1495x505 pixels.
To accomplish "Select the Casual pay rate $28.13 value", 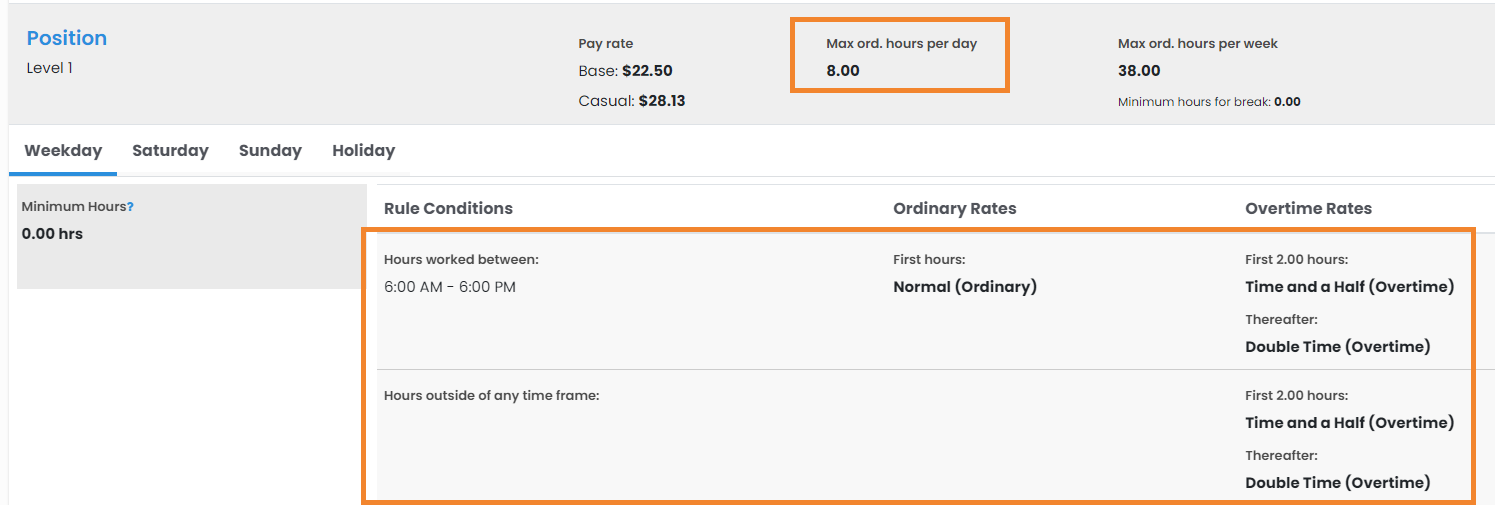I will point(661,101).
